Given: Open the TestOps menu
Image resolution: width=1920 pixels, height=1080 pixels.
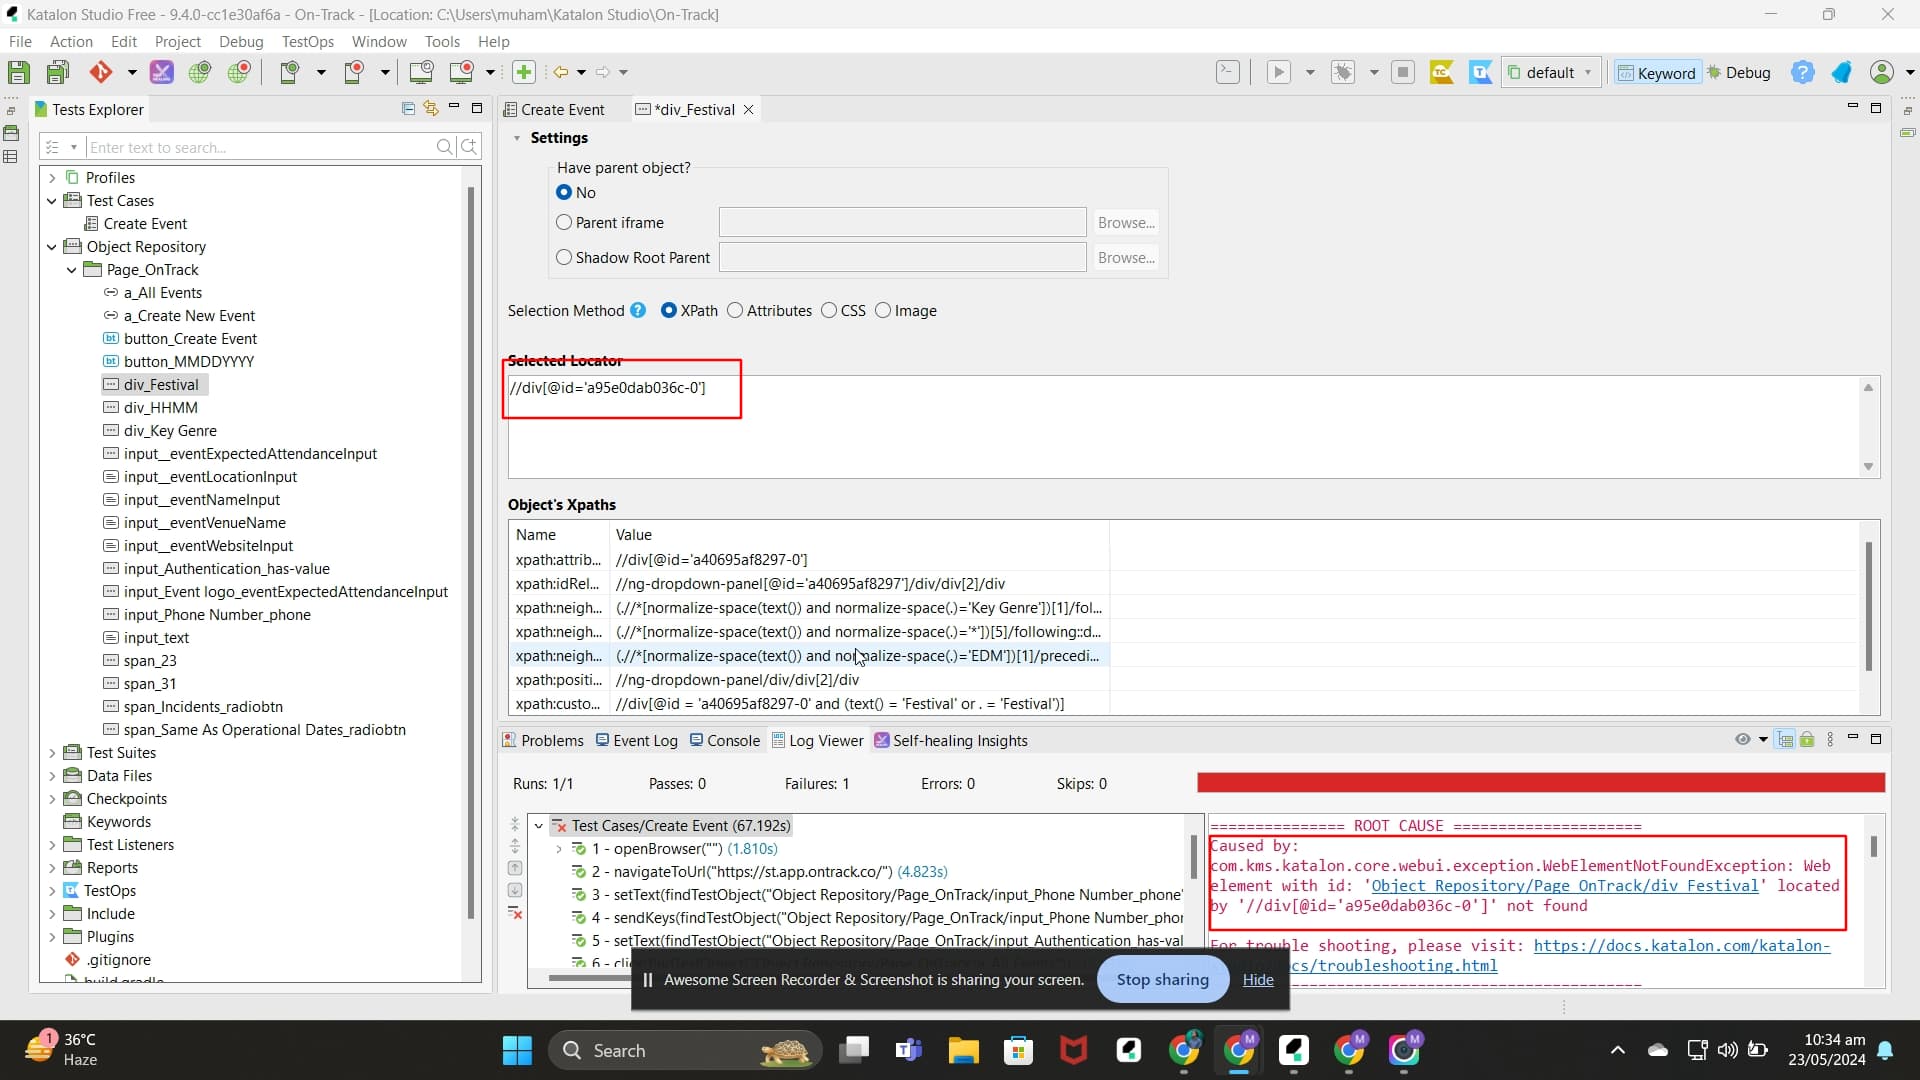Looking at the screenshot, I should 308,41.
